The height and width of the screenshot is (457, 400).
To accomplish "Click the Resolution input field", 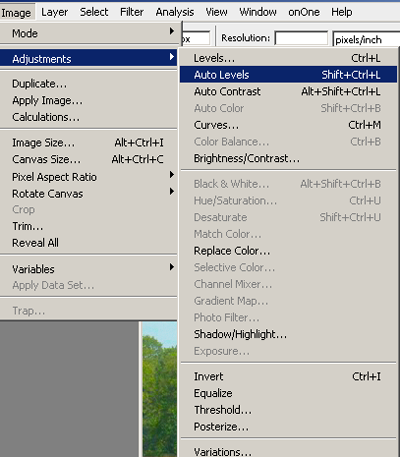I will (301, 38).
